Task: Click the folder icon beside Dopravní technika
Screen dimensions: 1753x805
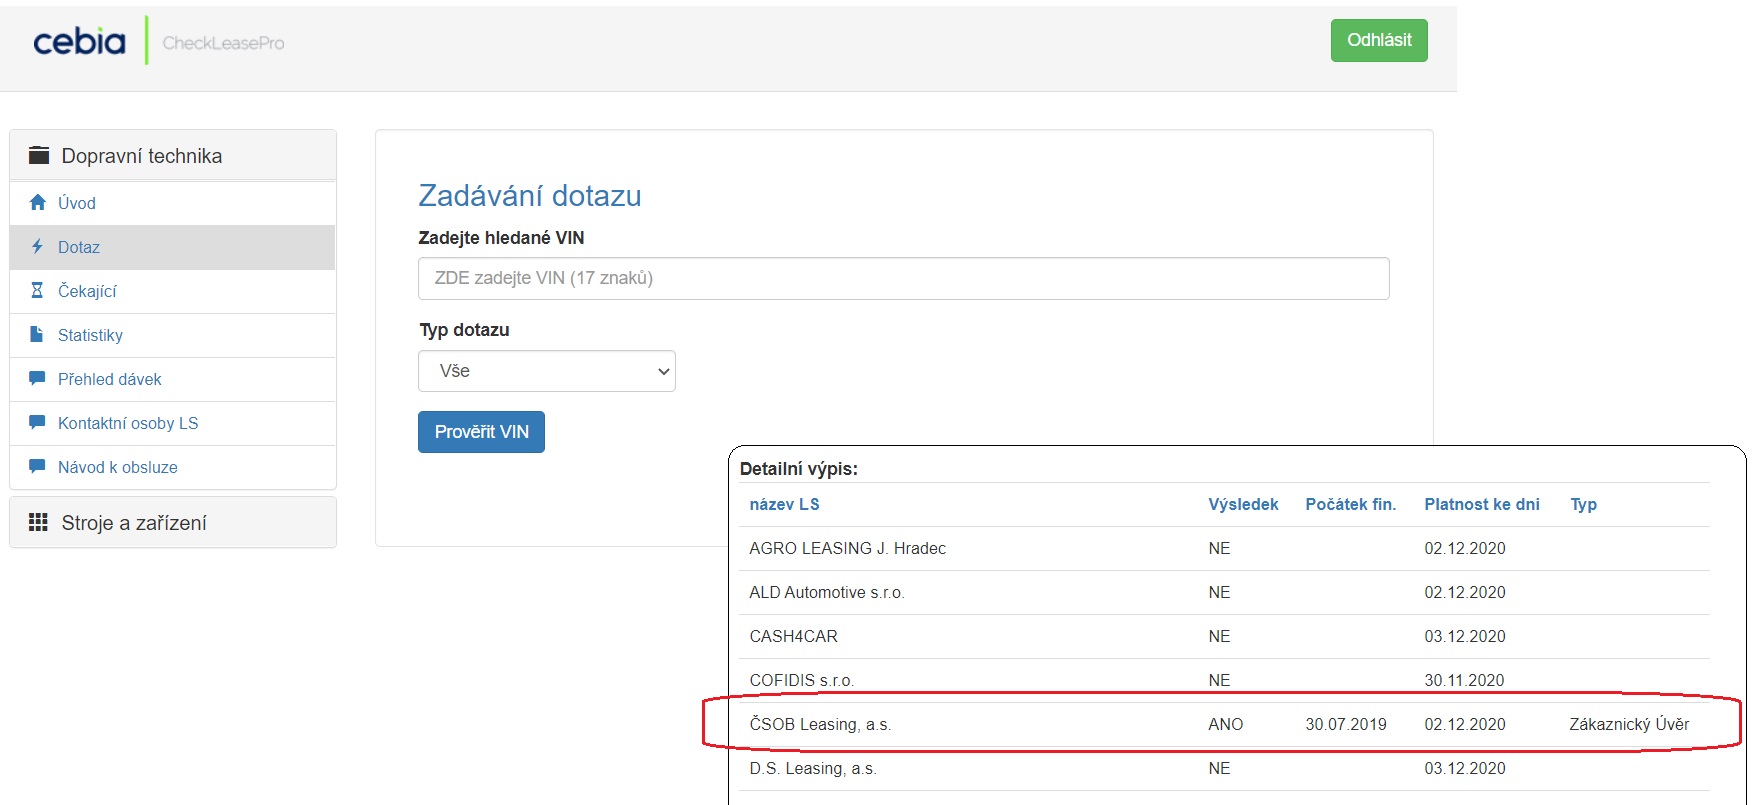Action: point(39,155)
